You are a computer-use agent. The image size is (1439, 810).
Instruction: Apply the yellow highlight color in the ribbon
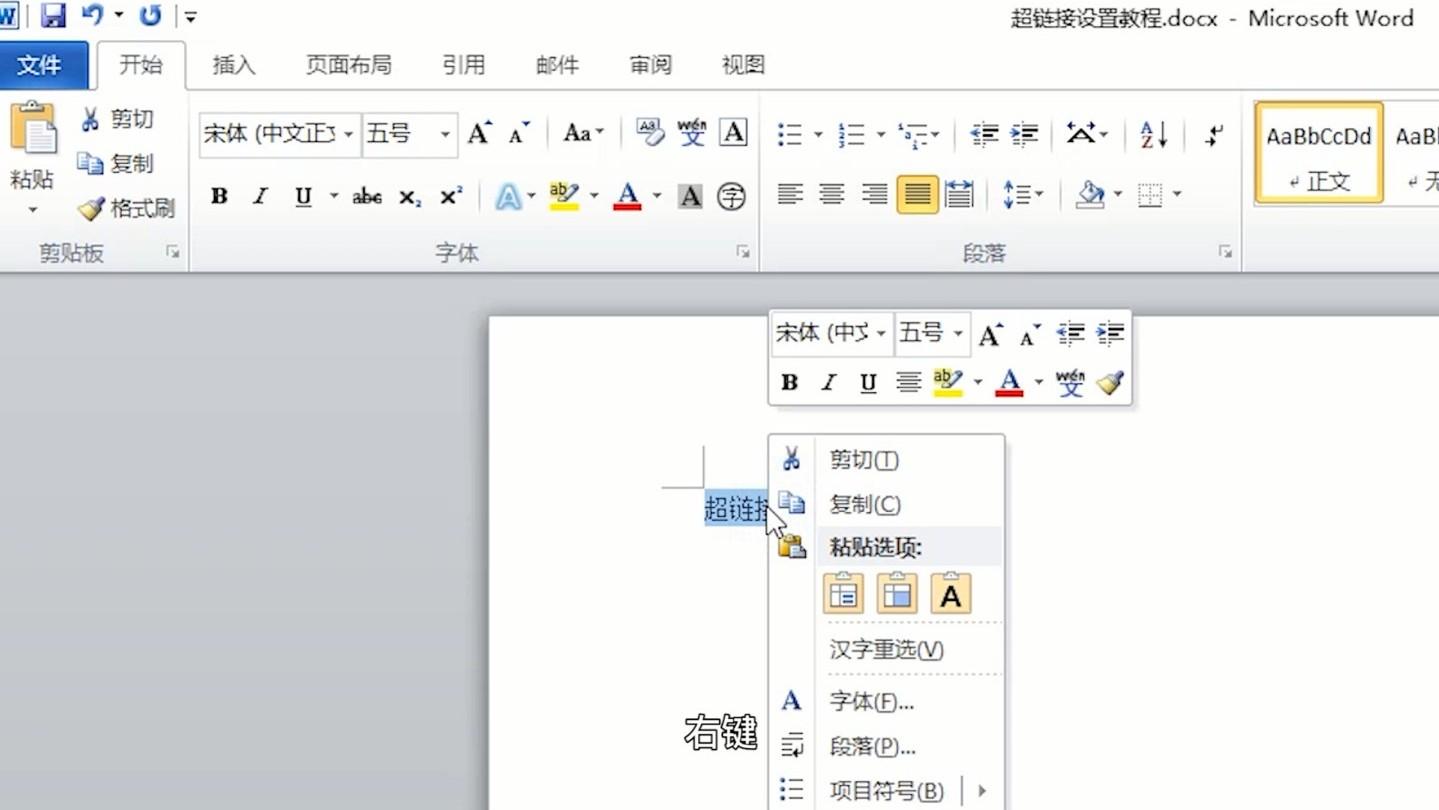coord(564,196)
